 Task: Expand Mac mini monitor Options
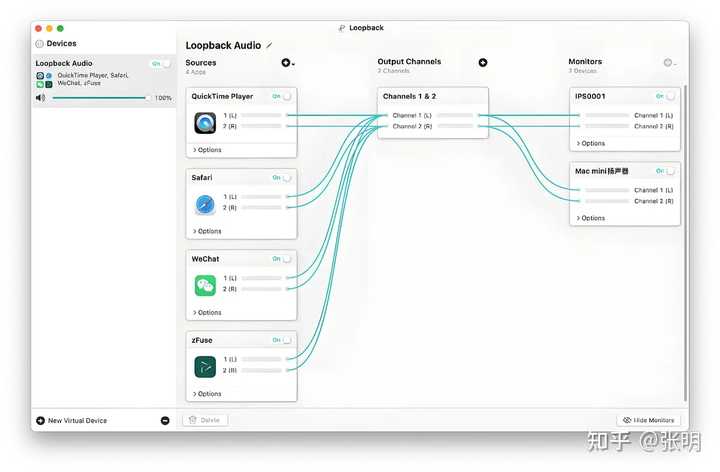point(591,218)
